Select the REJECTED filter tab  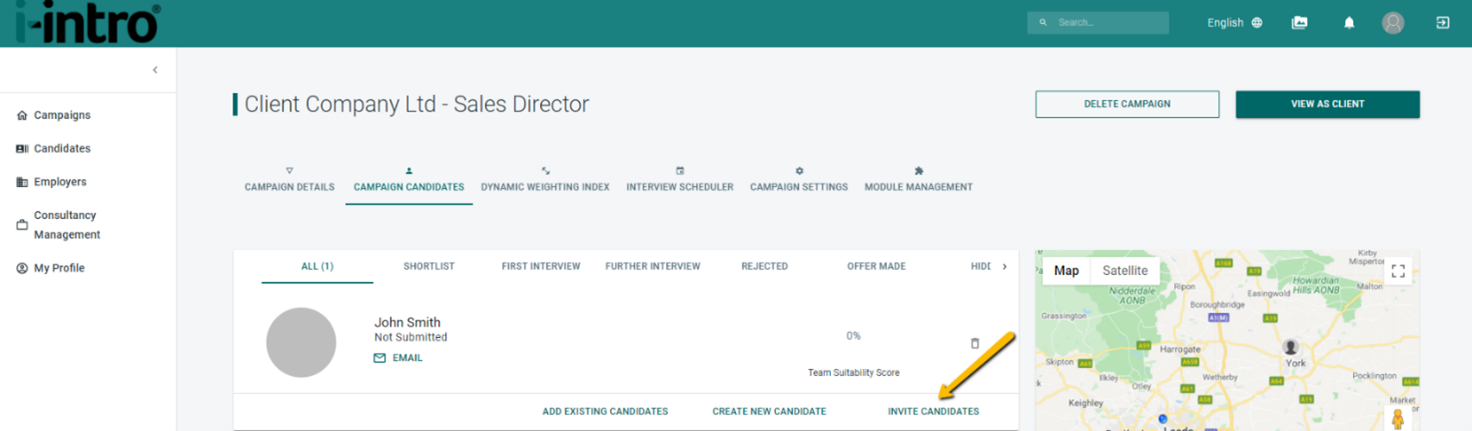(x=765, y=266)
